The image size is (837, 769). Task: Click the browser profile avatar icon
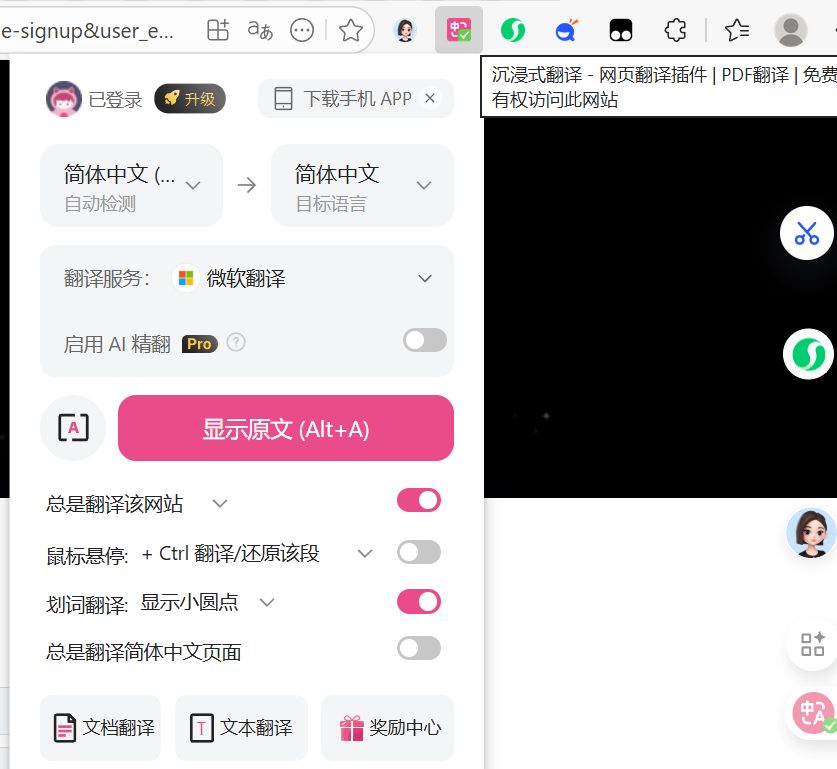tap(791, 30)
